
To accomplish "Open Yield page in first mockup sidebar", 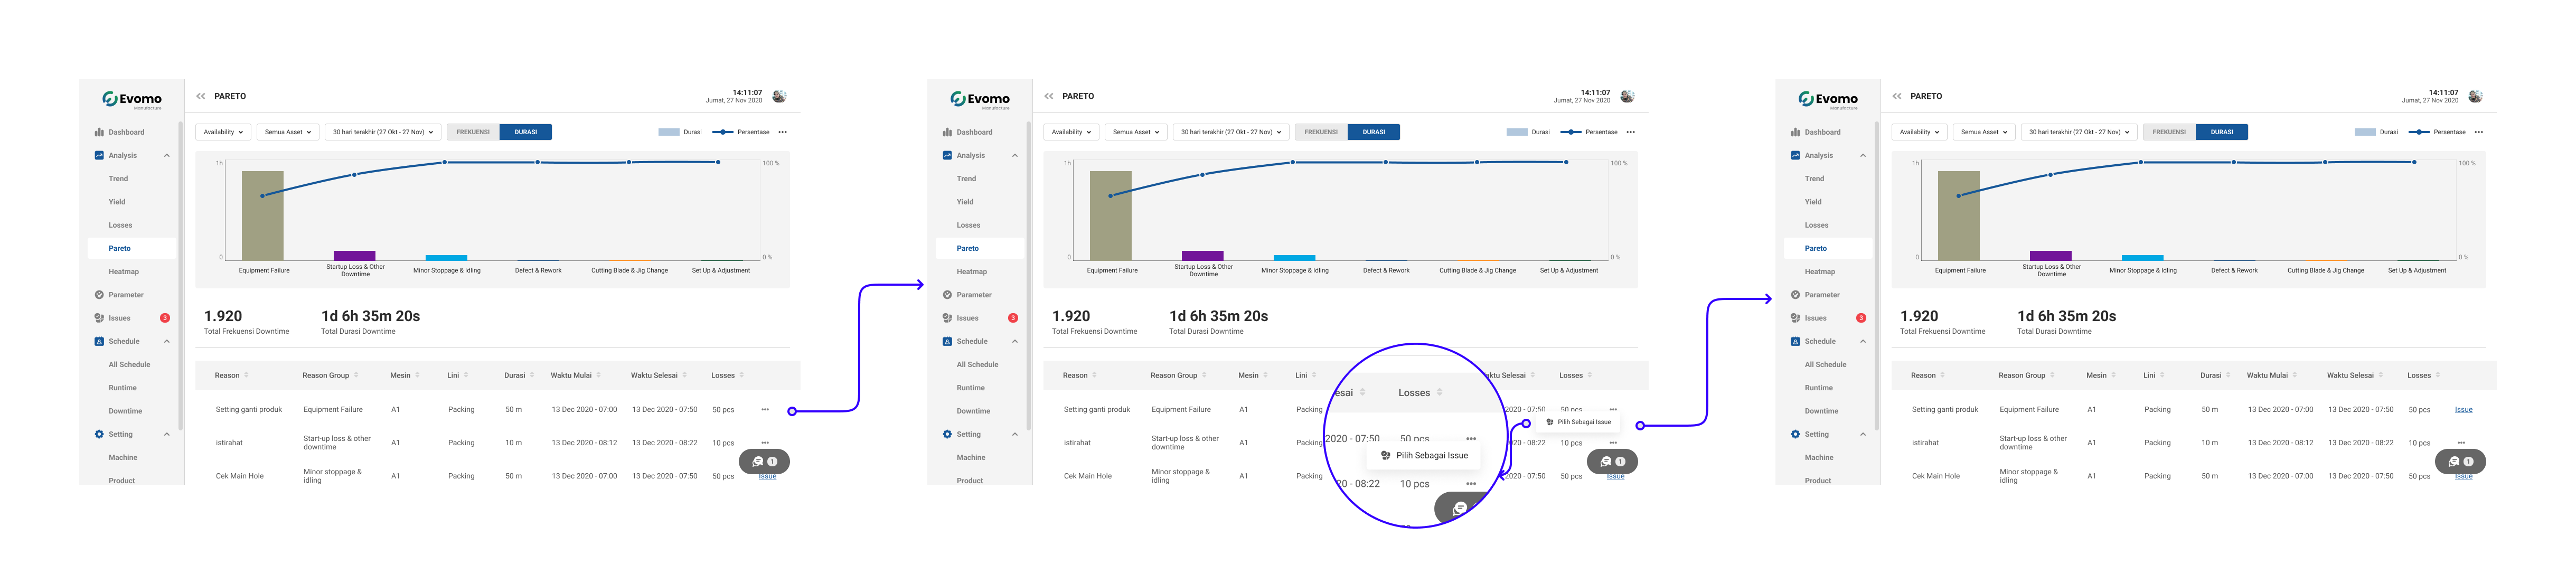I will tap(117, 202).
